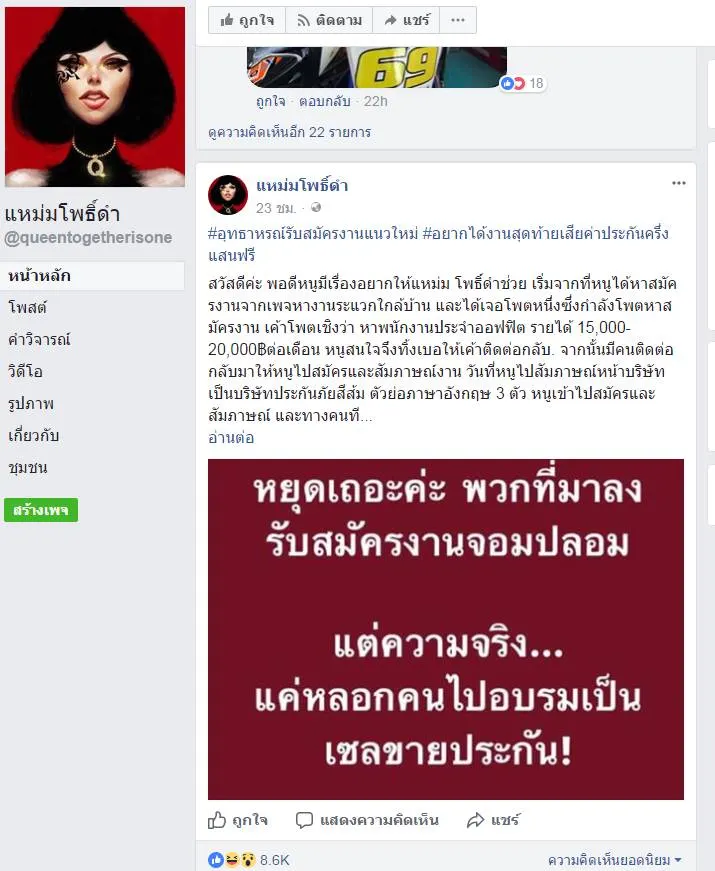Go to รูปภาพ section
Viewport: 715px width, 871px height.
click(x=31, y=403)
